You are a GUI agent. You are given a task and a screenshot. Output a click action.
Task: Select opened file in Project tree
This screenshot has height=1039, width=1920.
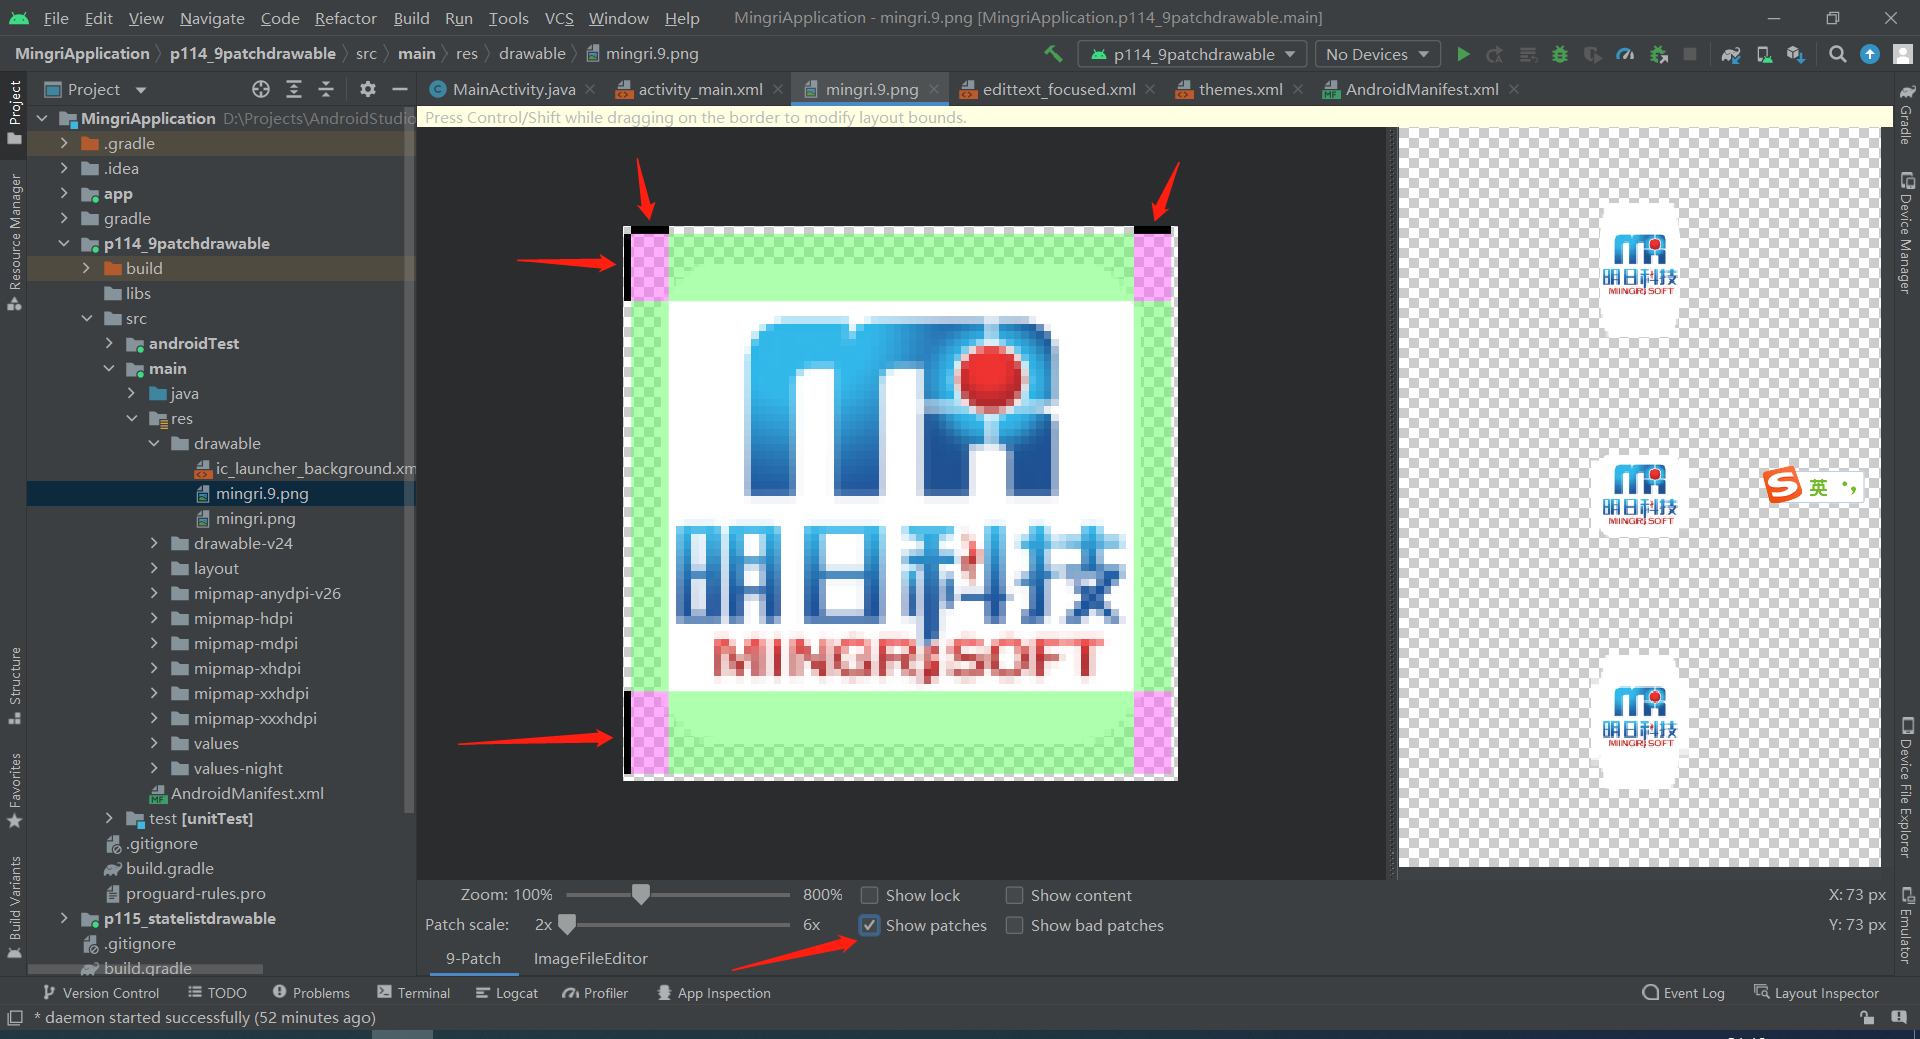(x=261, y=89)
